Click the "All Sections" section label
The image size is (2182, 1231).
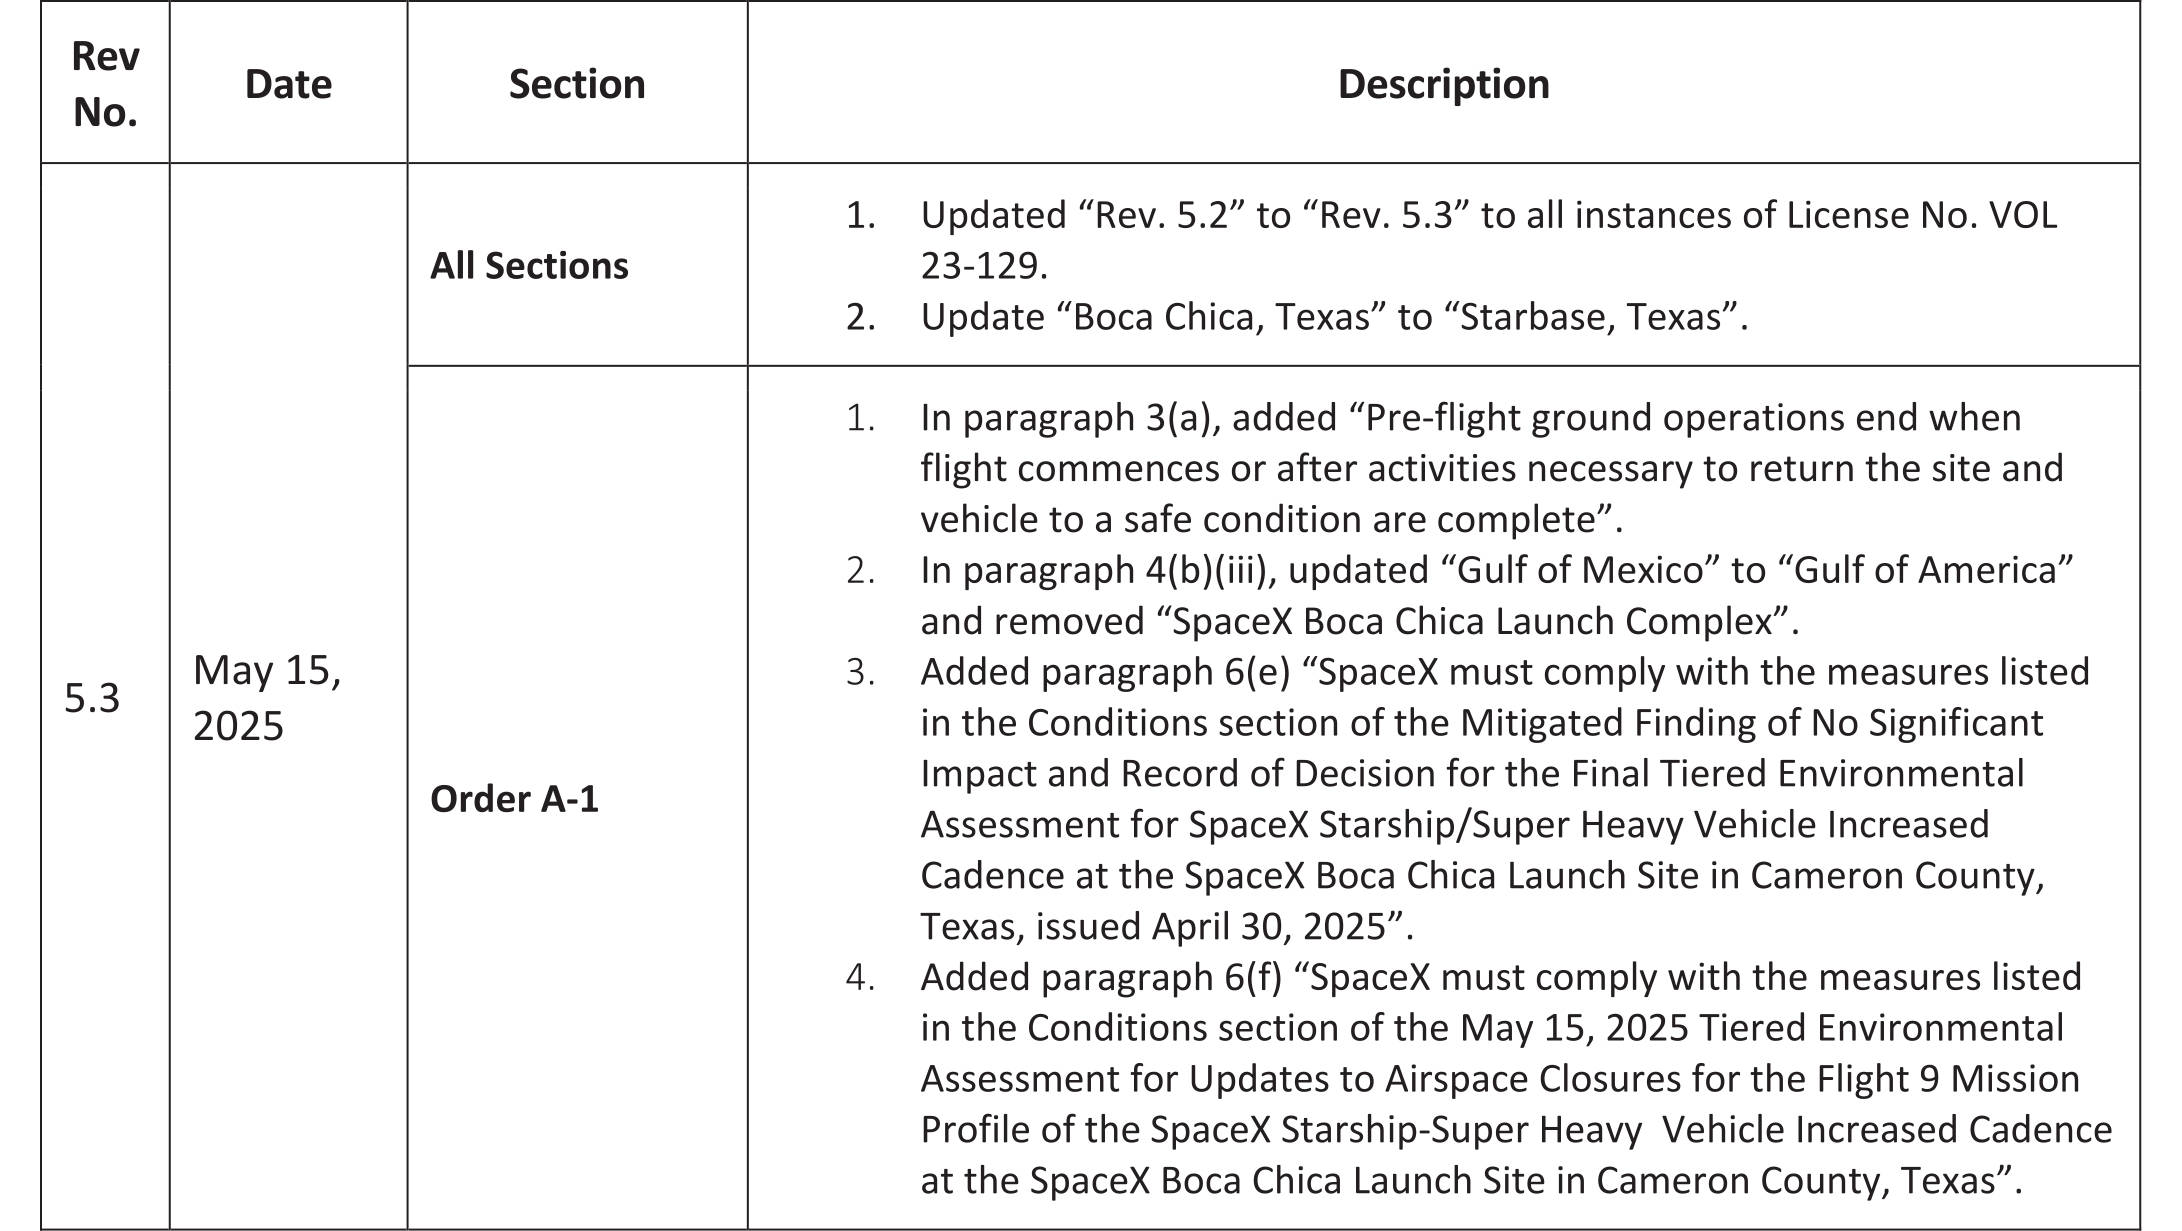(529, 266)
